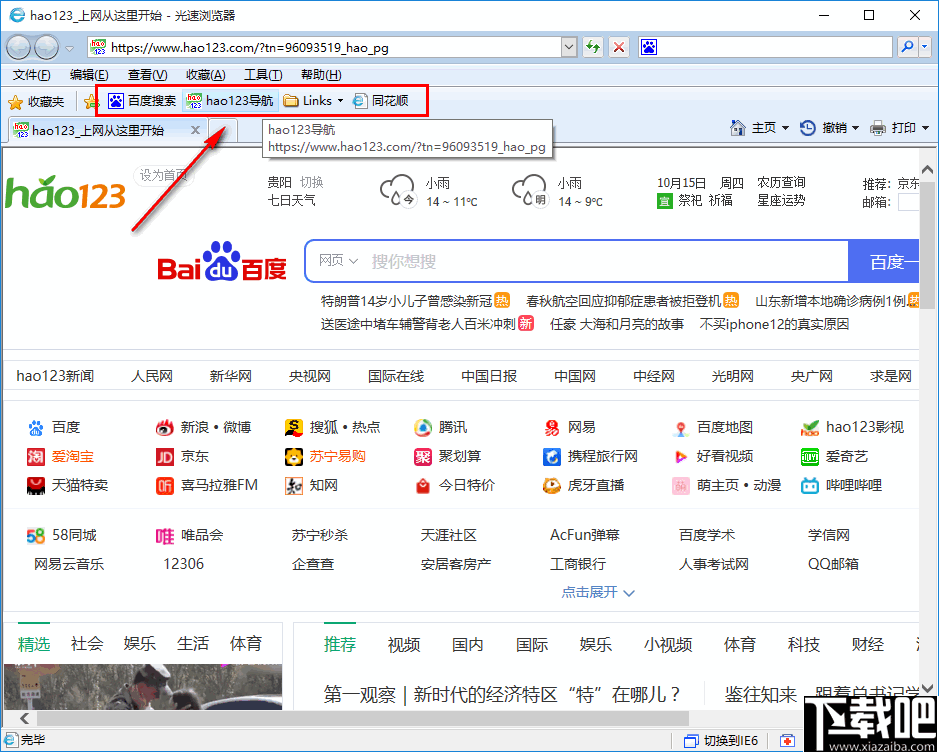Close the hao123 tab

(195, 130)
